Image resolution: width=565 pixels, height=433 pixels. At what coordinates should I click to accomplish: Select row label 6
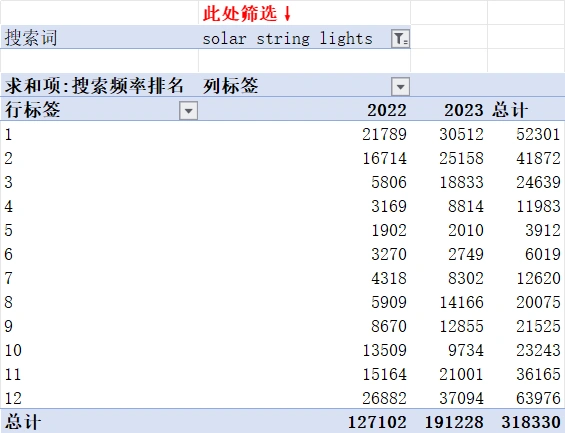tap(8, 254)
